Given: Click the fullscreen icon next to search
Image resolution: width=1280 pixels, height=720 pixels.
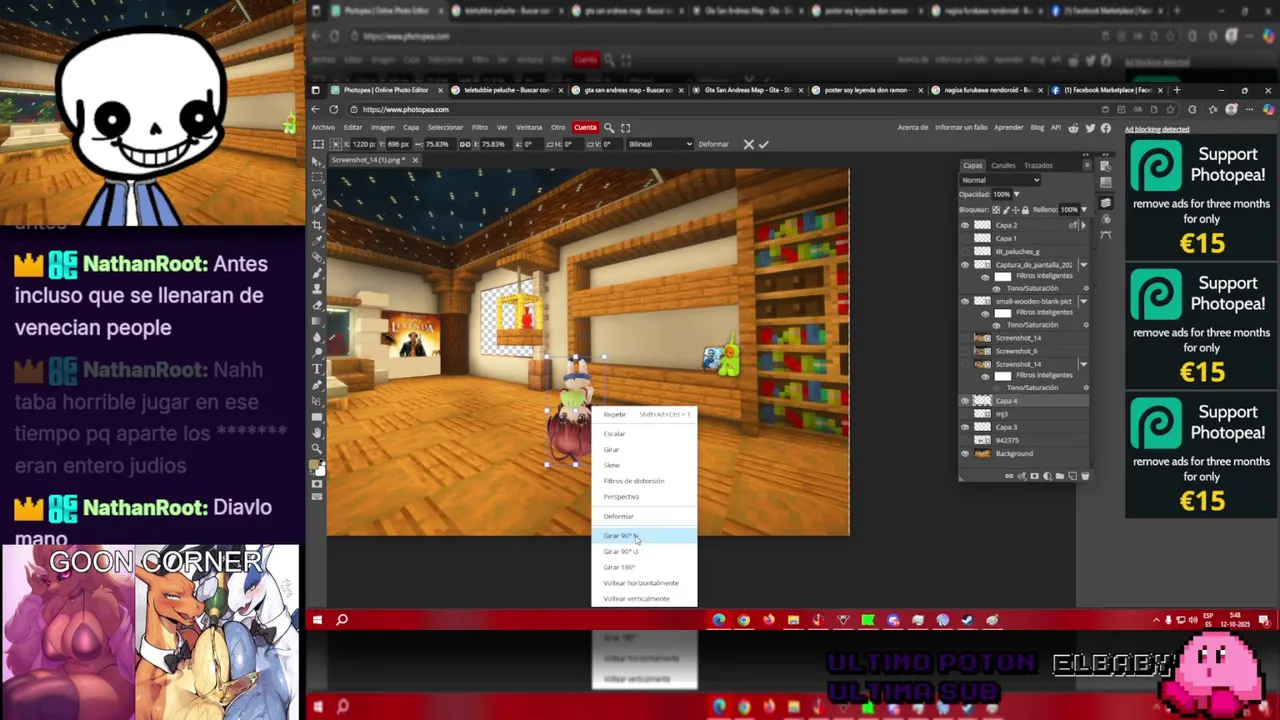Looking at the screenshot, I should point(626,127).
